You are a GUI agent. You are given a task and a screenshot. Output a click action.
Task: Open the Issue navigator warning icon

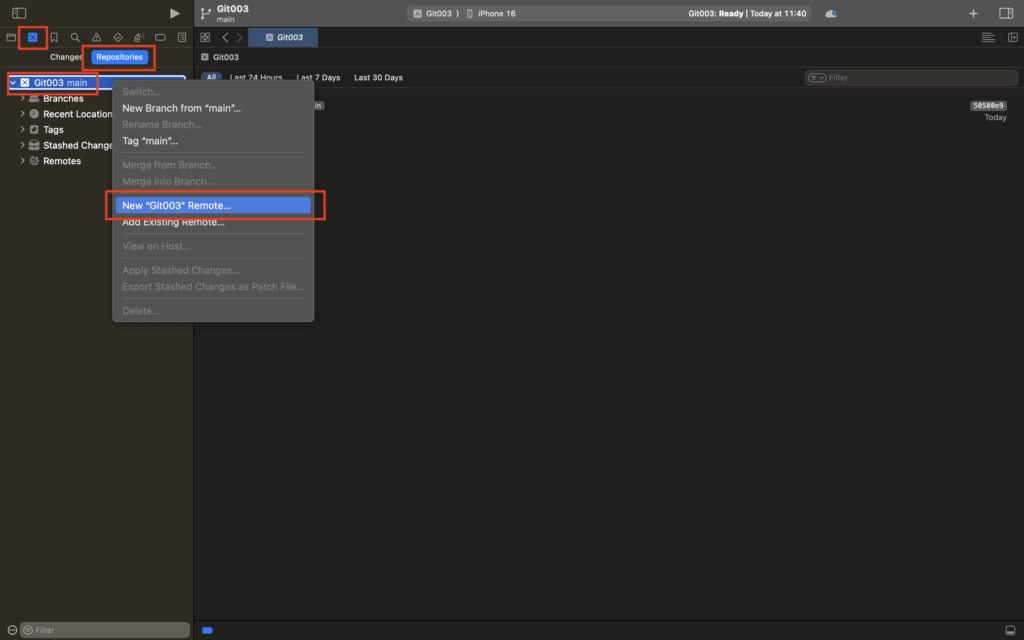click(97, 37)
